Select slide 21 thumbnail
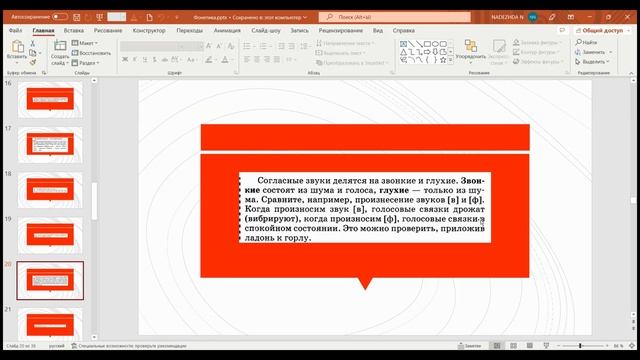Image resolution: width=640 pixels, height=360 pixels. [x=50, y=324]
